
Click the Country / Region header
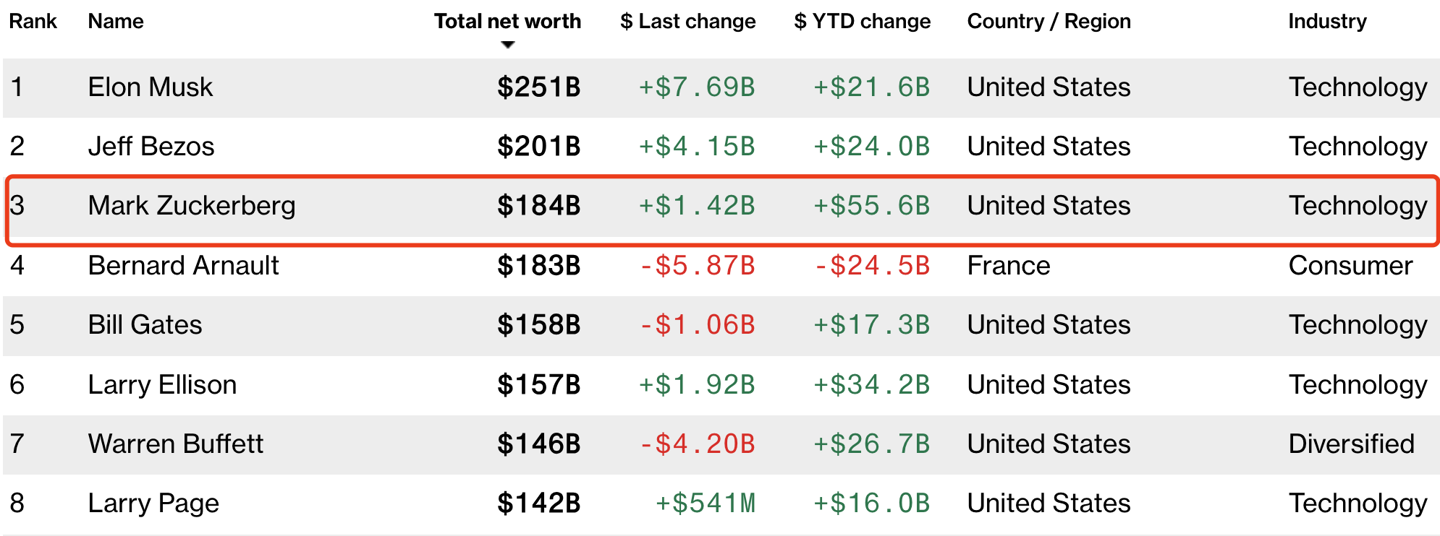point(1048,21)
